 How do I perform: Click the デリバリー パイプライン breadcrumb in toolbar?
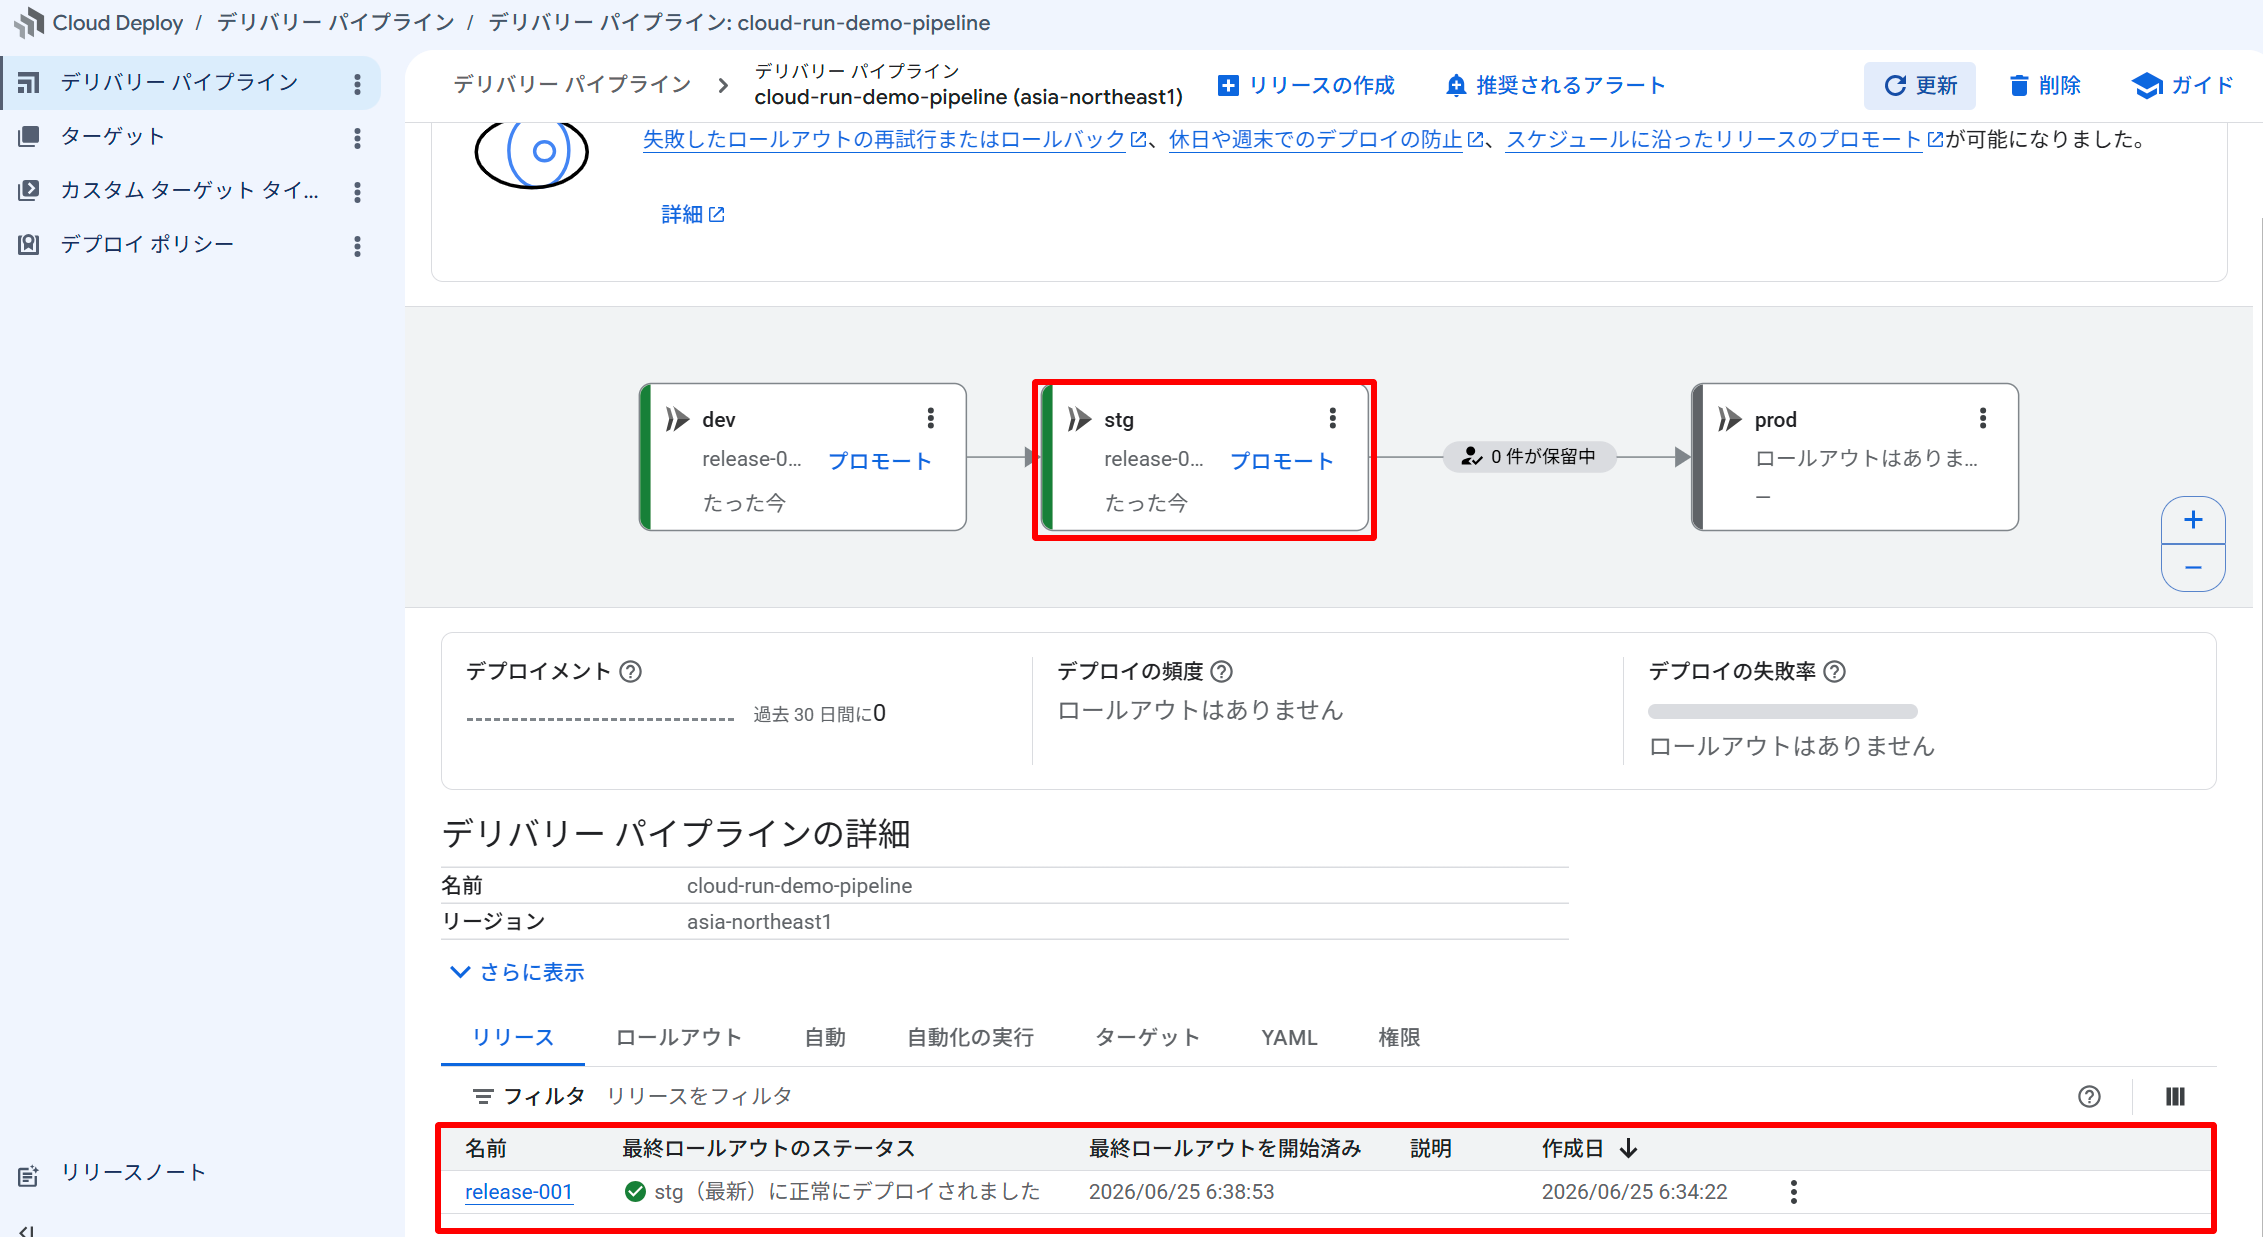click(x=572, y=85)
